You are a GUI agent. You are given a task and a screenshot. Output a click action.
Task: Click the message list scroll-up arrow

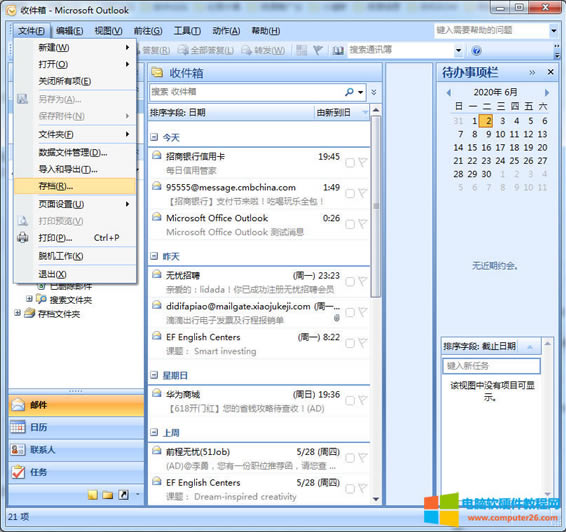click(376, 110)
